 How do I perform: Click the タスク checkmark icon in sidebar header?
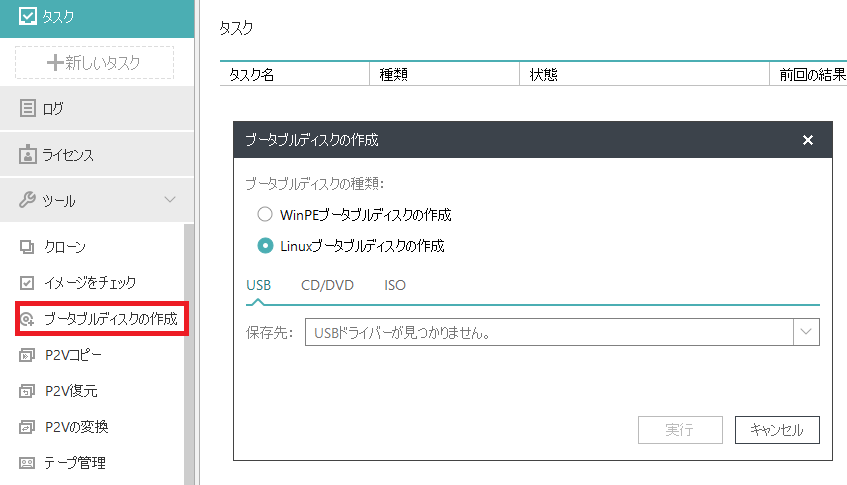(x=28, y=16)
